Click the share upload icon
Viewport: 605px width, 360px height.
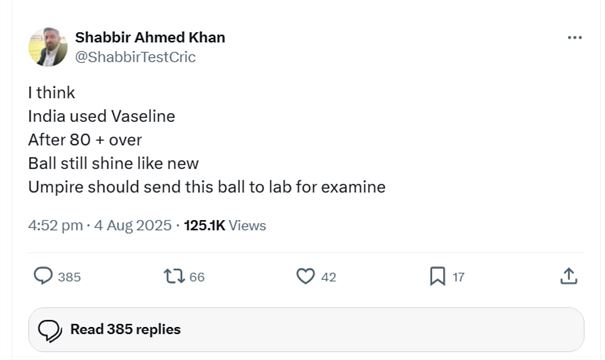569,276
